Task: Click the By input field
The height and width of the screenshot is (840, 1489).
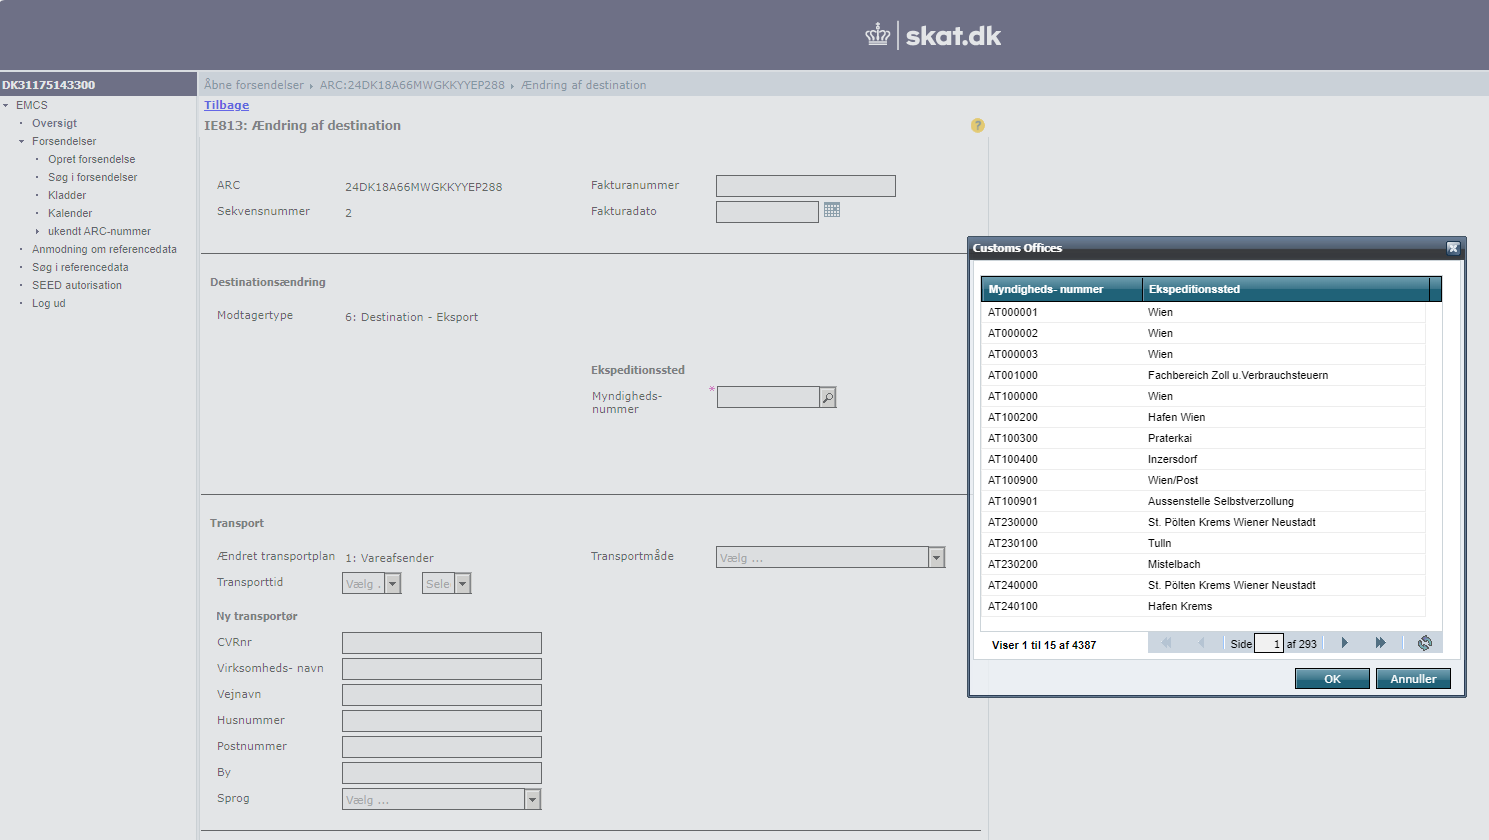Action: pos(441,773)
